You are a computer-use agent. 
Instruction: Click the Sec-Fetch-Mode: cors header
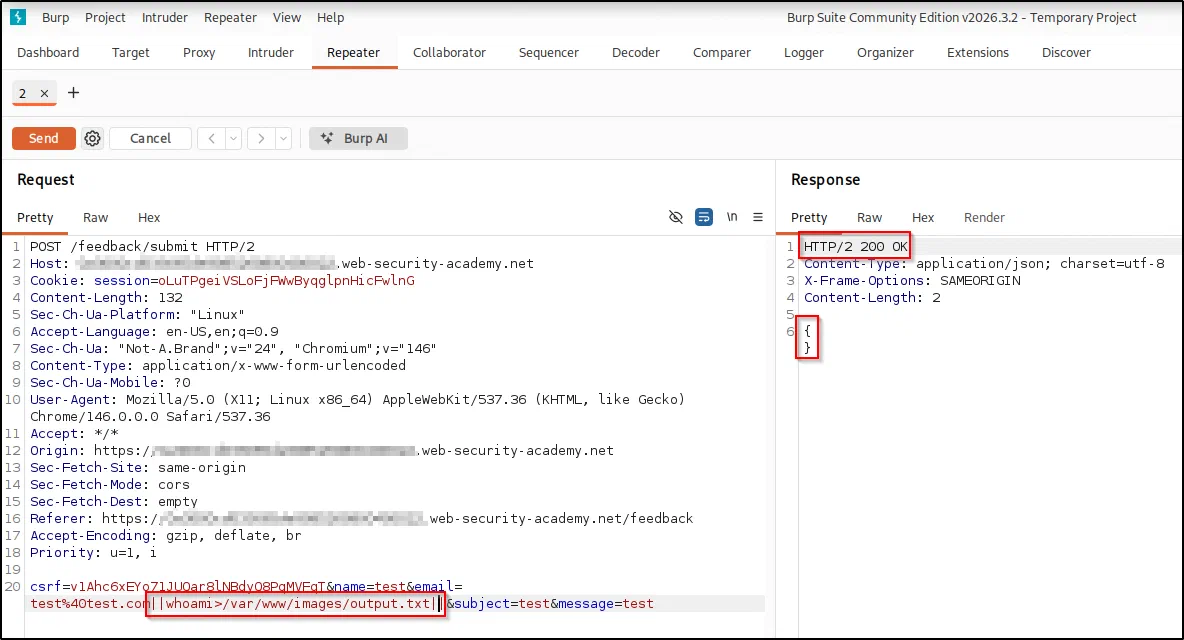110,485
